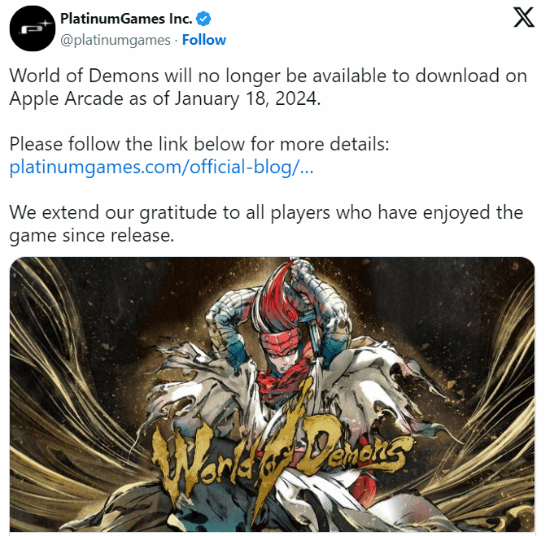Open the platinumgames.com official-blog link
This screenshot has height=536, width=550.
tap(161, 167)
